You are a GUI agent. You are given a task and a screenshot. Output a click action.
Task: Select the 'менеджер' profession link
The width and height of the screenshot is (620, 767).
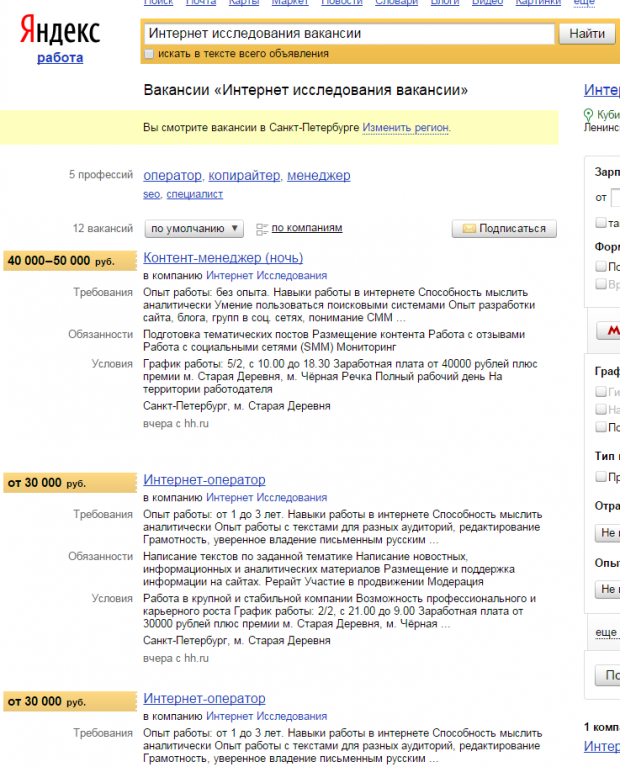318,176
